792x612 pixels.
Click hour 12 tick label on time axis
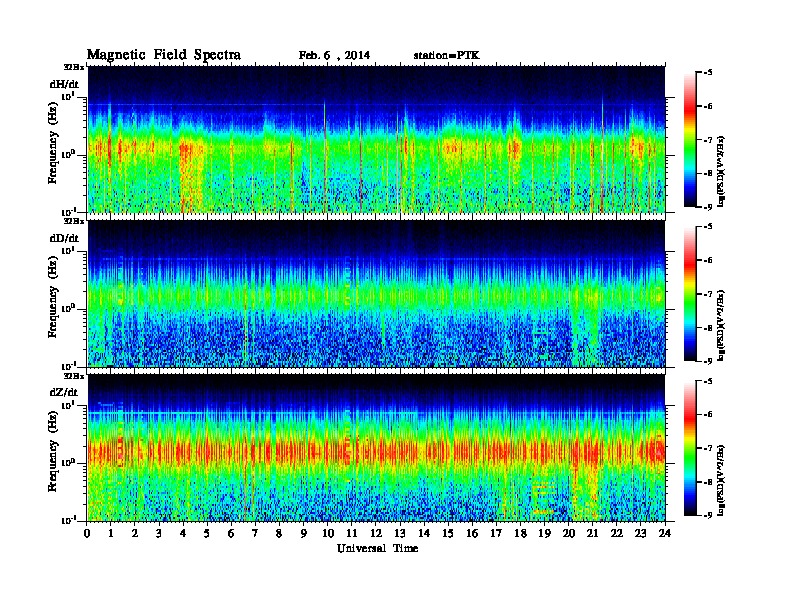pyautogui.click(x=376, y=533)
